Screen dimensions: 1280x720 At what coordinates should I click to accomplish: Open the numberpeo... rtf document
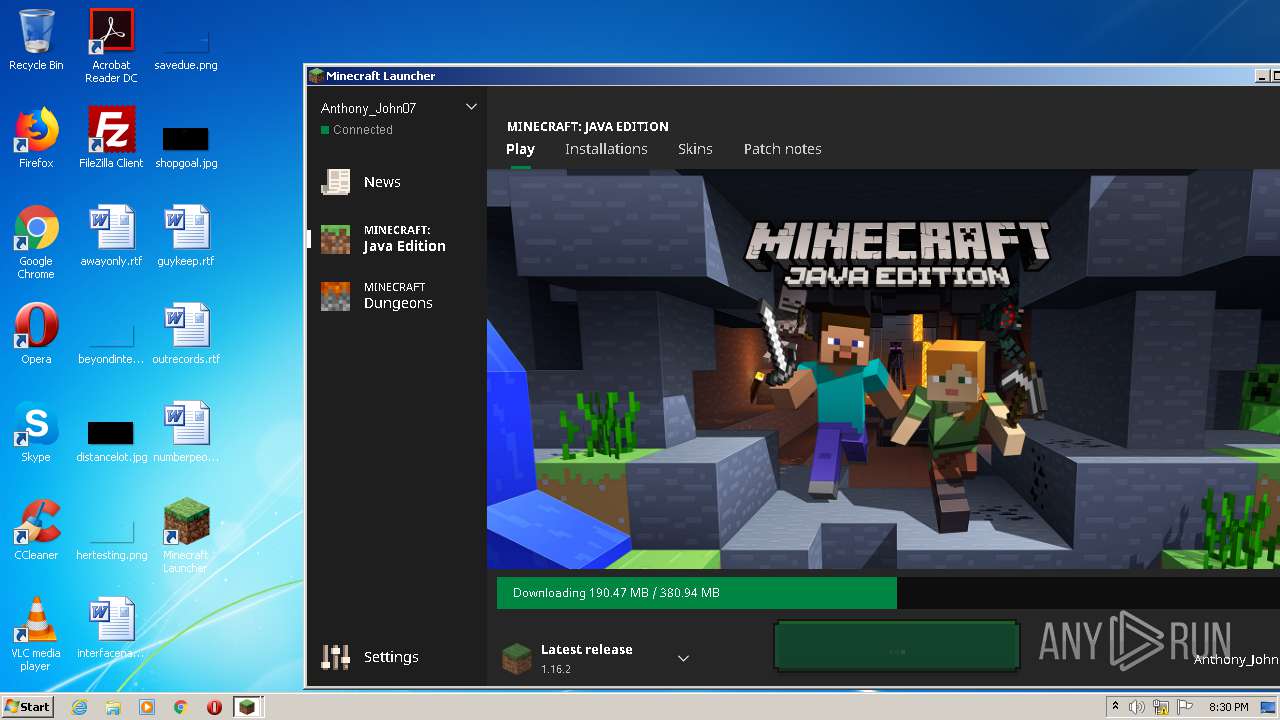point(186,432)
